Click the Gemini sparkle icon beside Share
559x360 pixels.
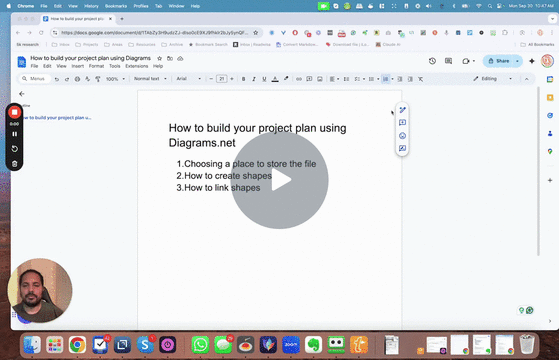click(532, 61)
